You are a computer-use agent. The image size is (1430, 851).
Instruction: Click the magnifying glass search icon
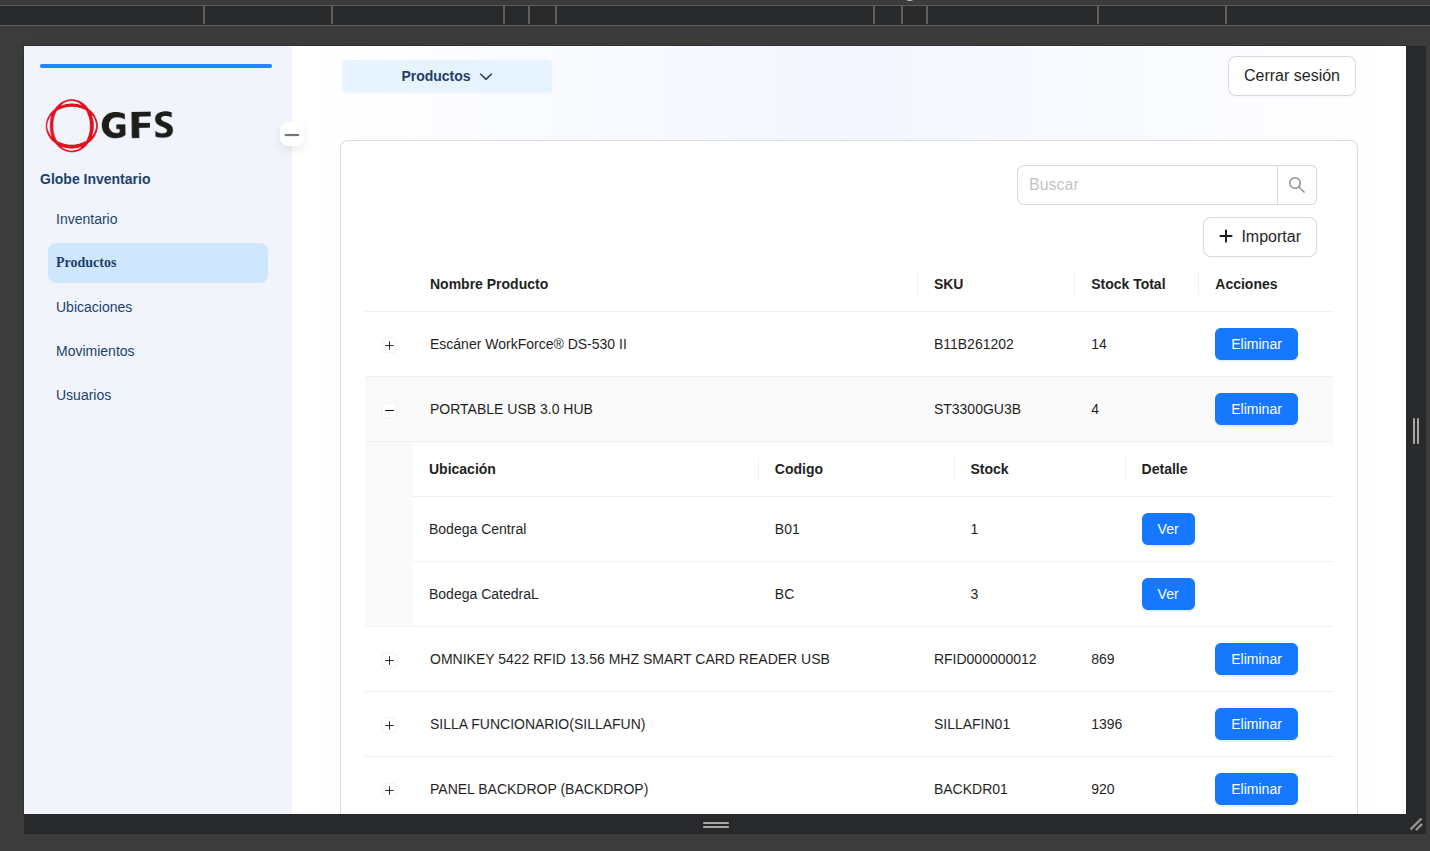[x=1296, y=185]
